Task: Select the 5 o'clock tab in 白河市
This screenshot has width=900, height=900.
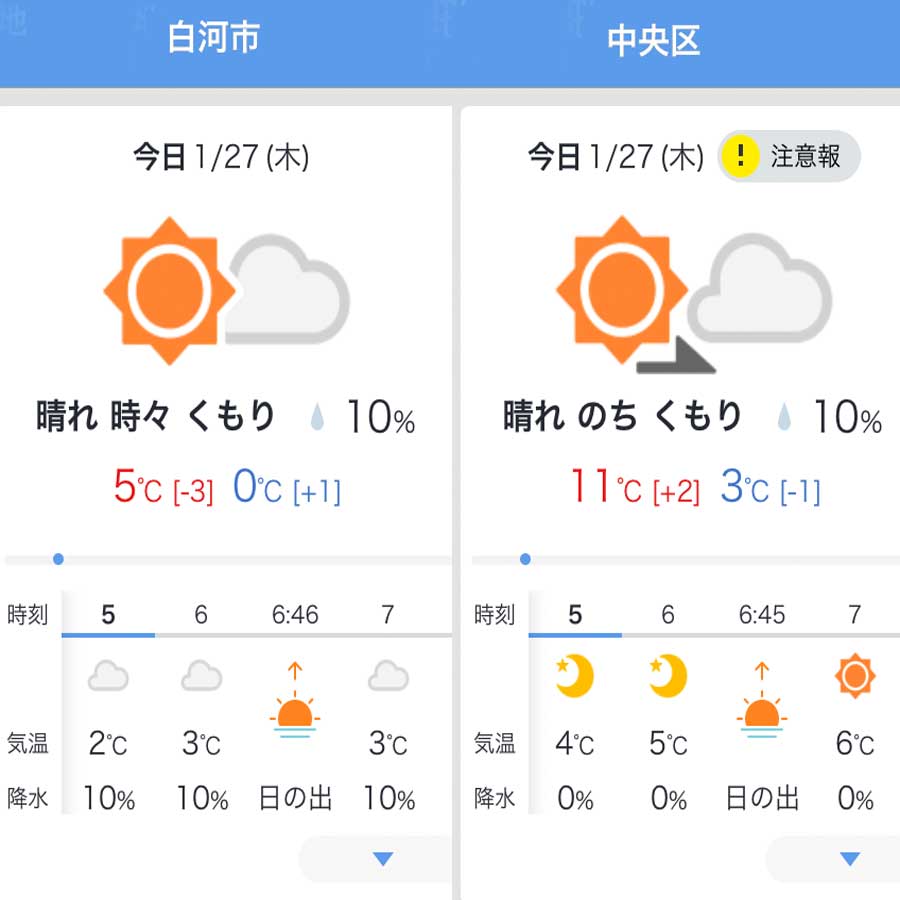Action: click(x=108, y=615)
